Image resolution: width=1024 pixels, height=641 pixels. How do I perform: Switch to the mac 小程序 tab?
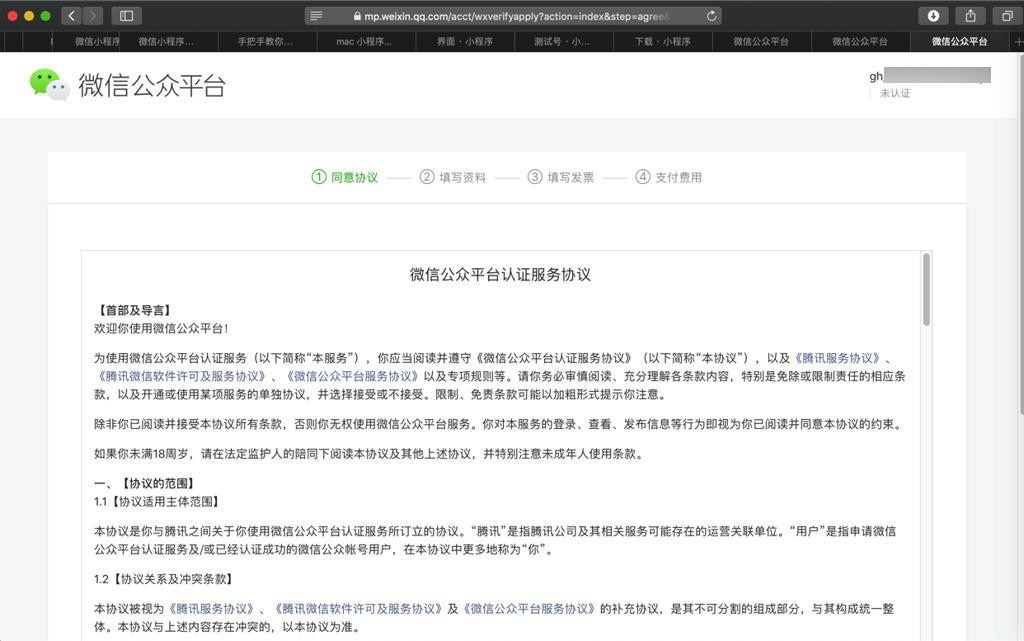pos(364,41)
